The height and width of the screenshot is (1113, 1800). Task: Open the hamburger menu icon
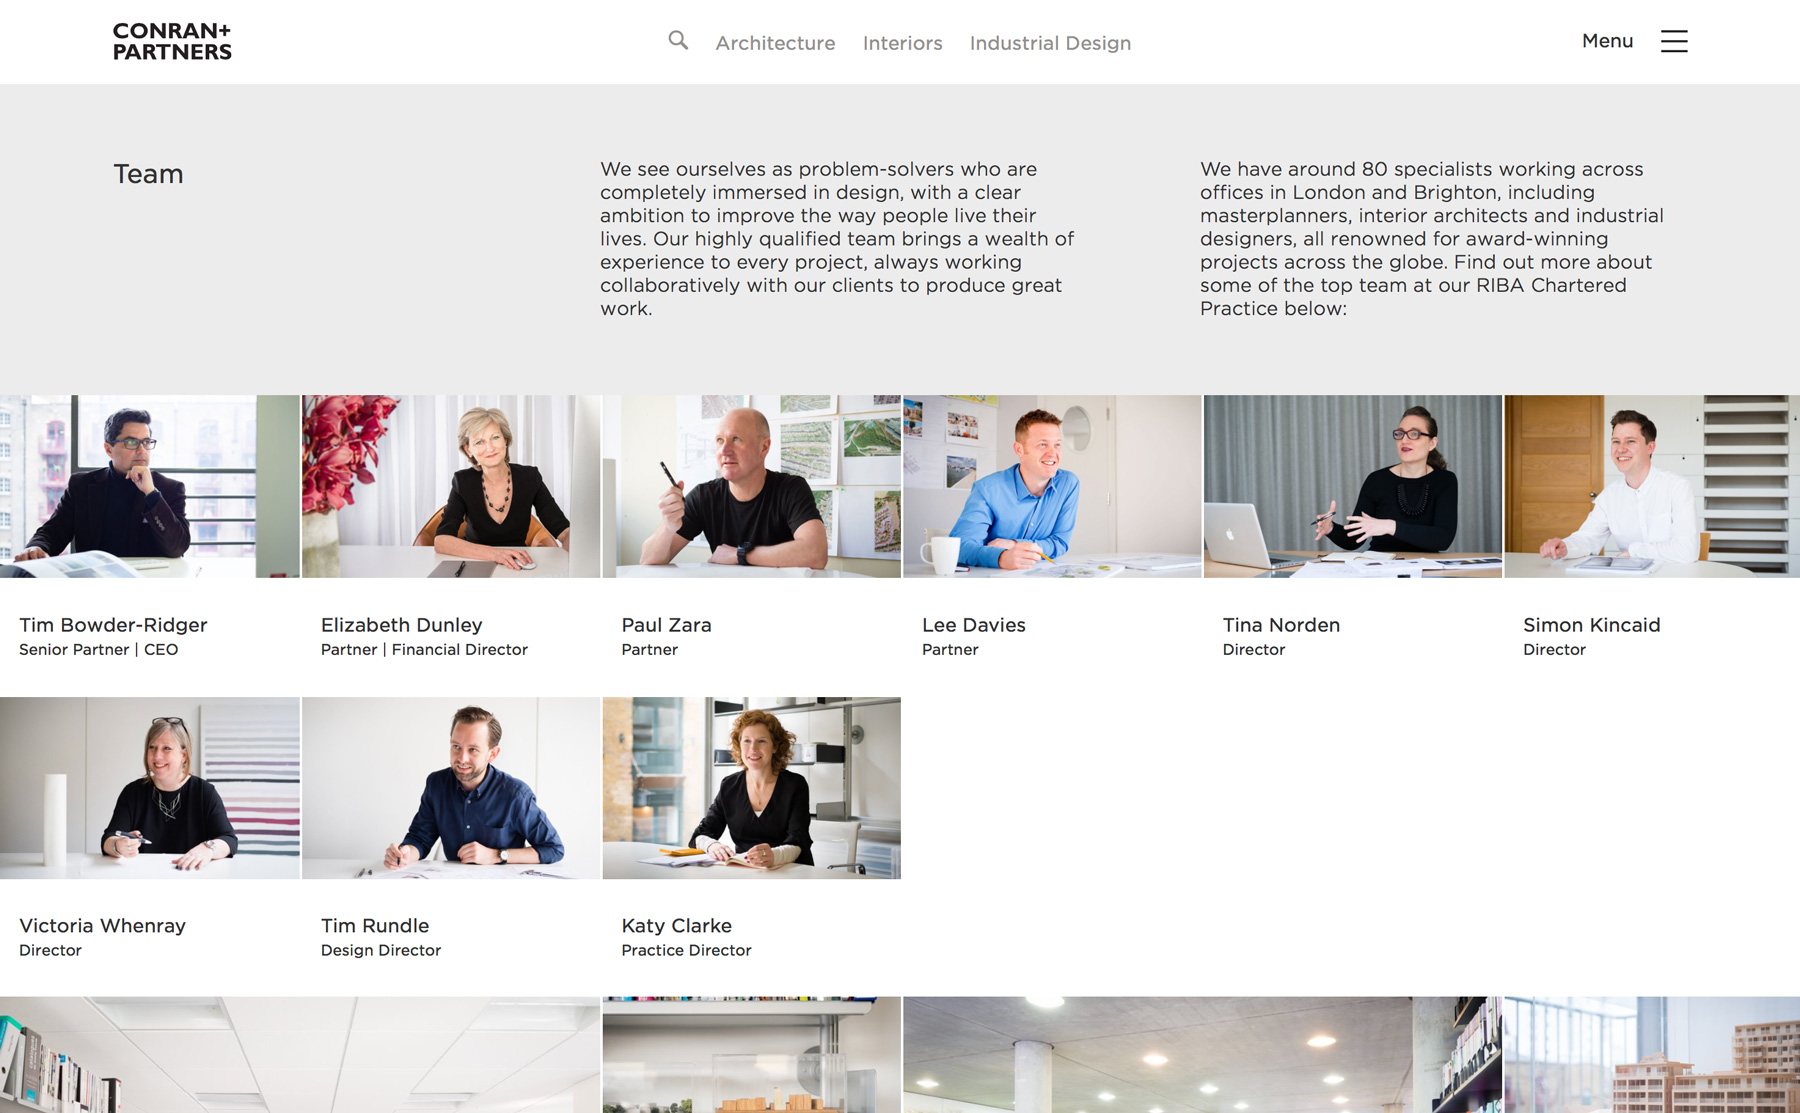1674,41
